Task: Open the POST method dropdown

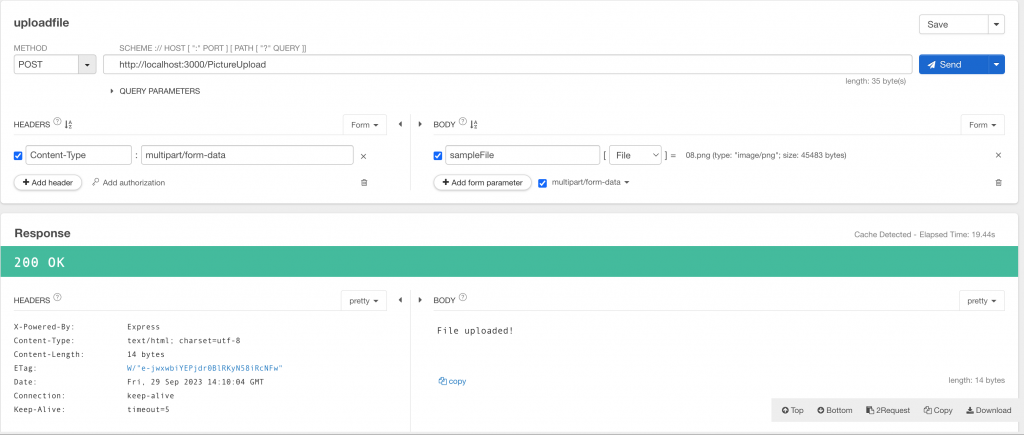Action: pyautogui.click(x=88, y=65)
